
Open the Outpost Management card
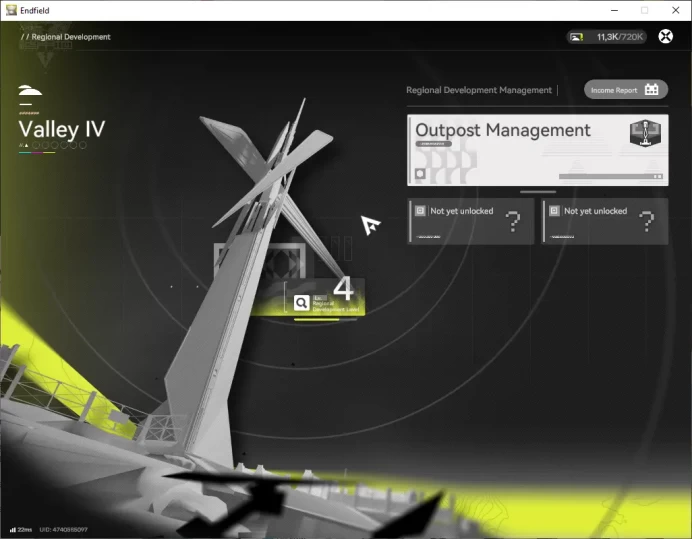(538, 150)
